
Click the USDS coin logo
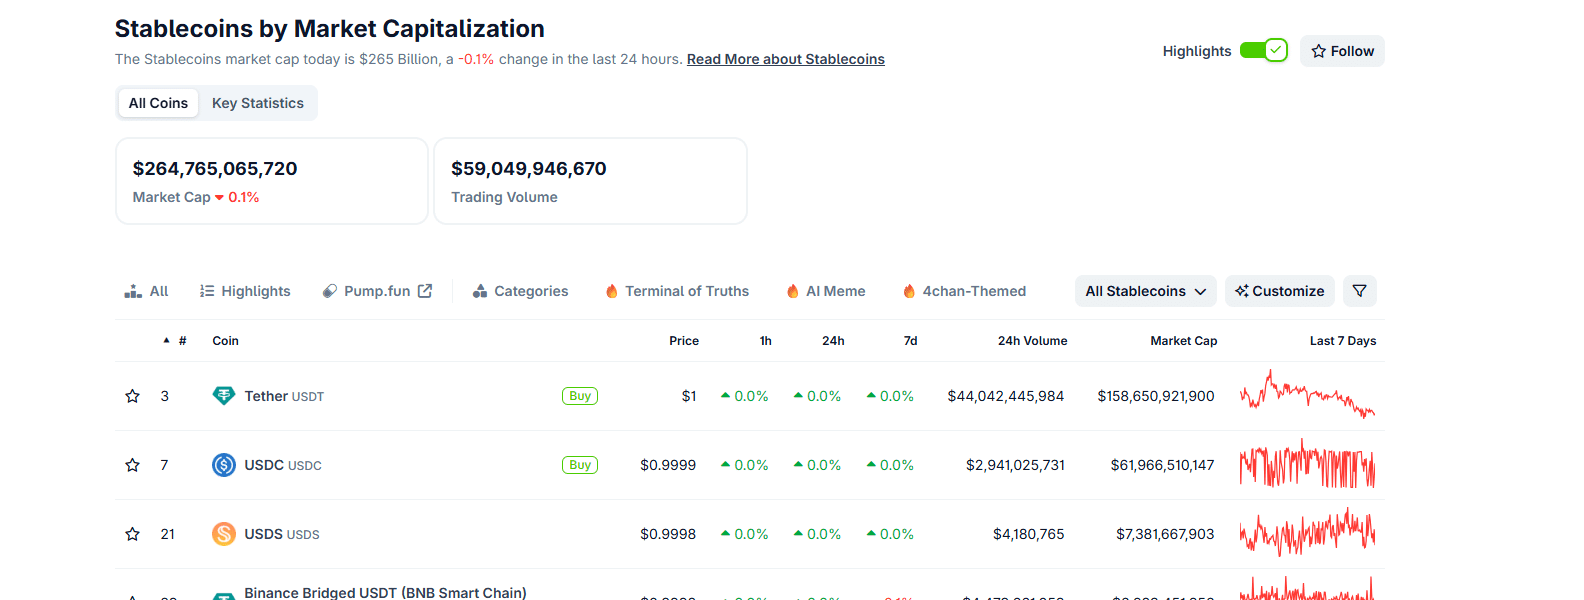pos(224,534)
